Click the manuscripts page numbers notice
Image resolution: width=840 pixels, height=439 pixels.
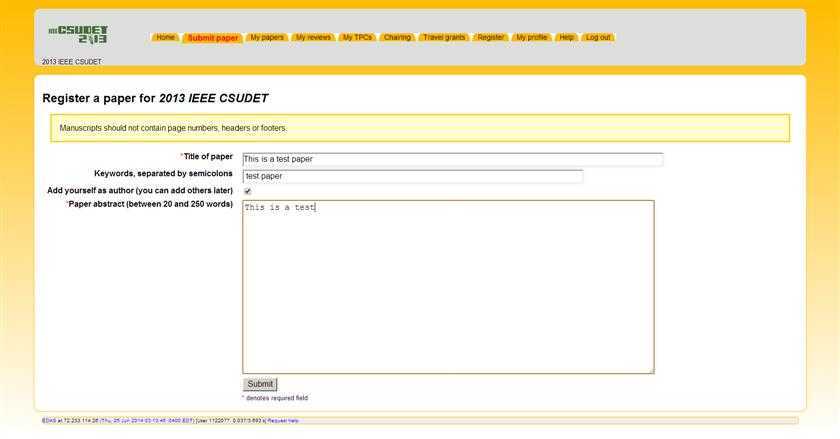click(173, 128)
